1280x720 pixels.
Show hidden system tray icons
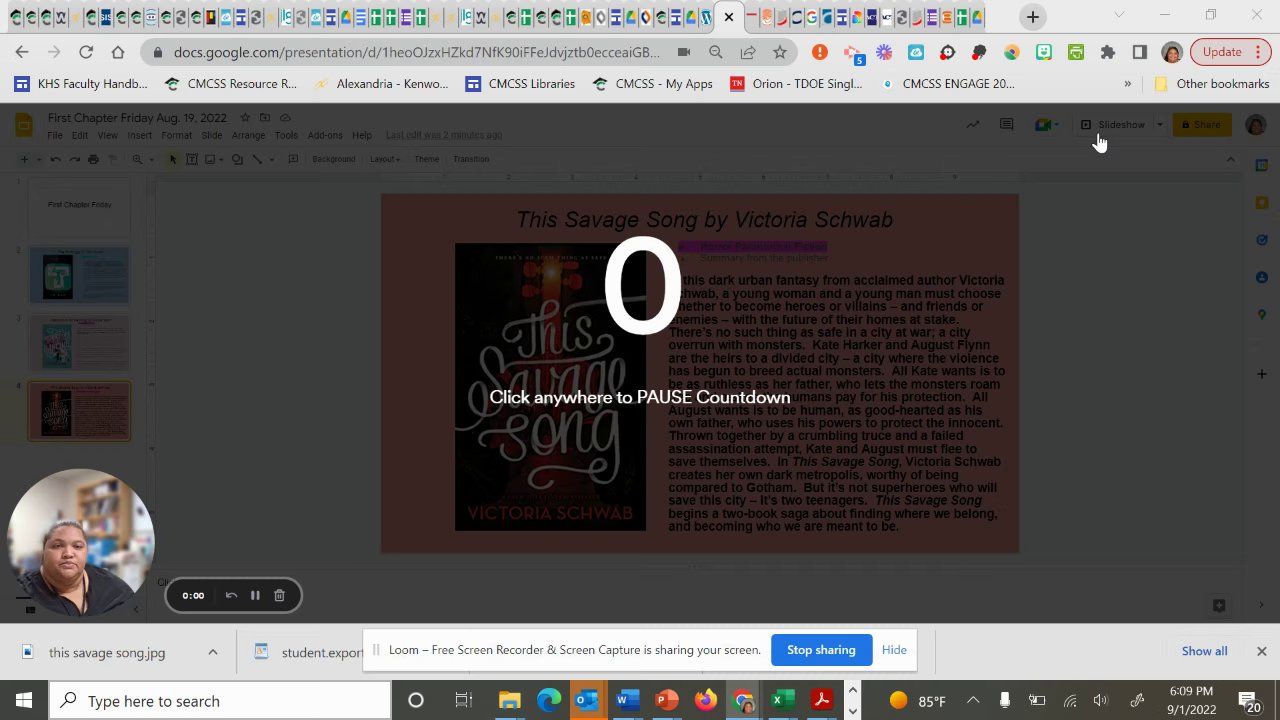pos(972,701)
